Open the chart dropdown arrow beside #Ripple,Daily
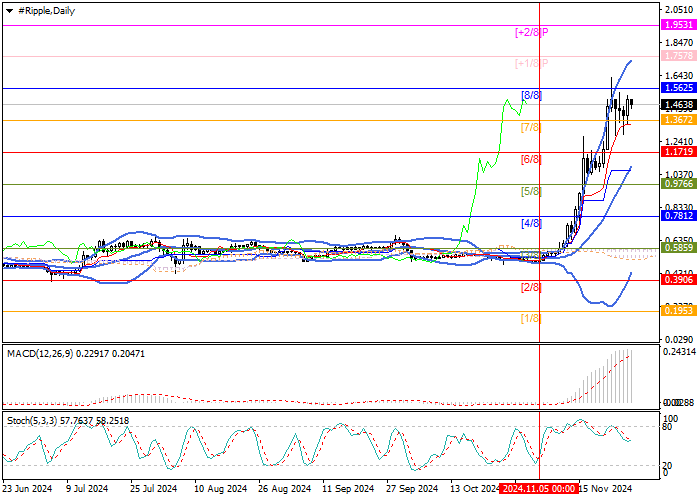This screenshot has height=500, width=700. pos(9,11)
